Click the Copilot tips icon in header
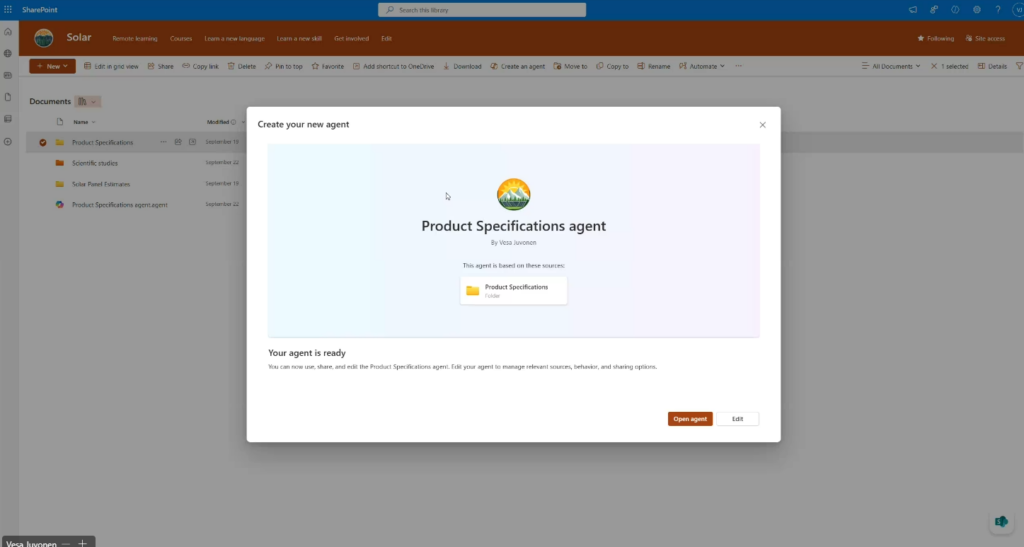 pos(955,10)
